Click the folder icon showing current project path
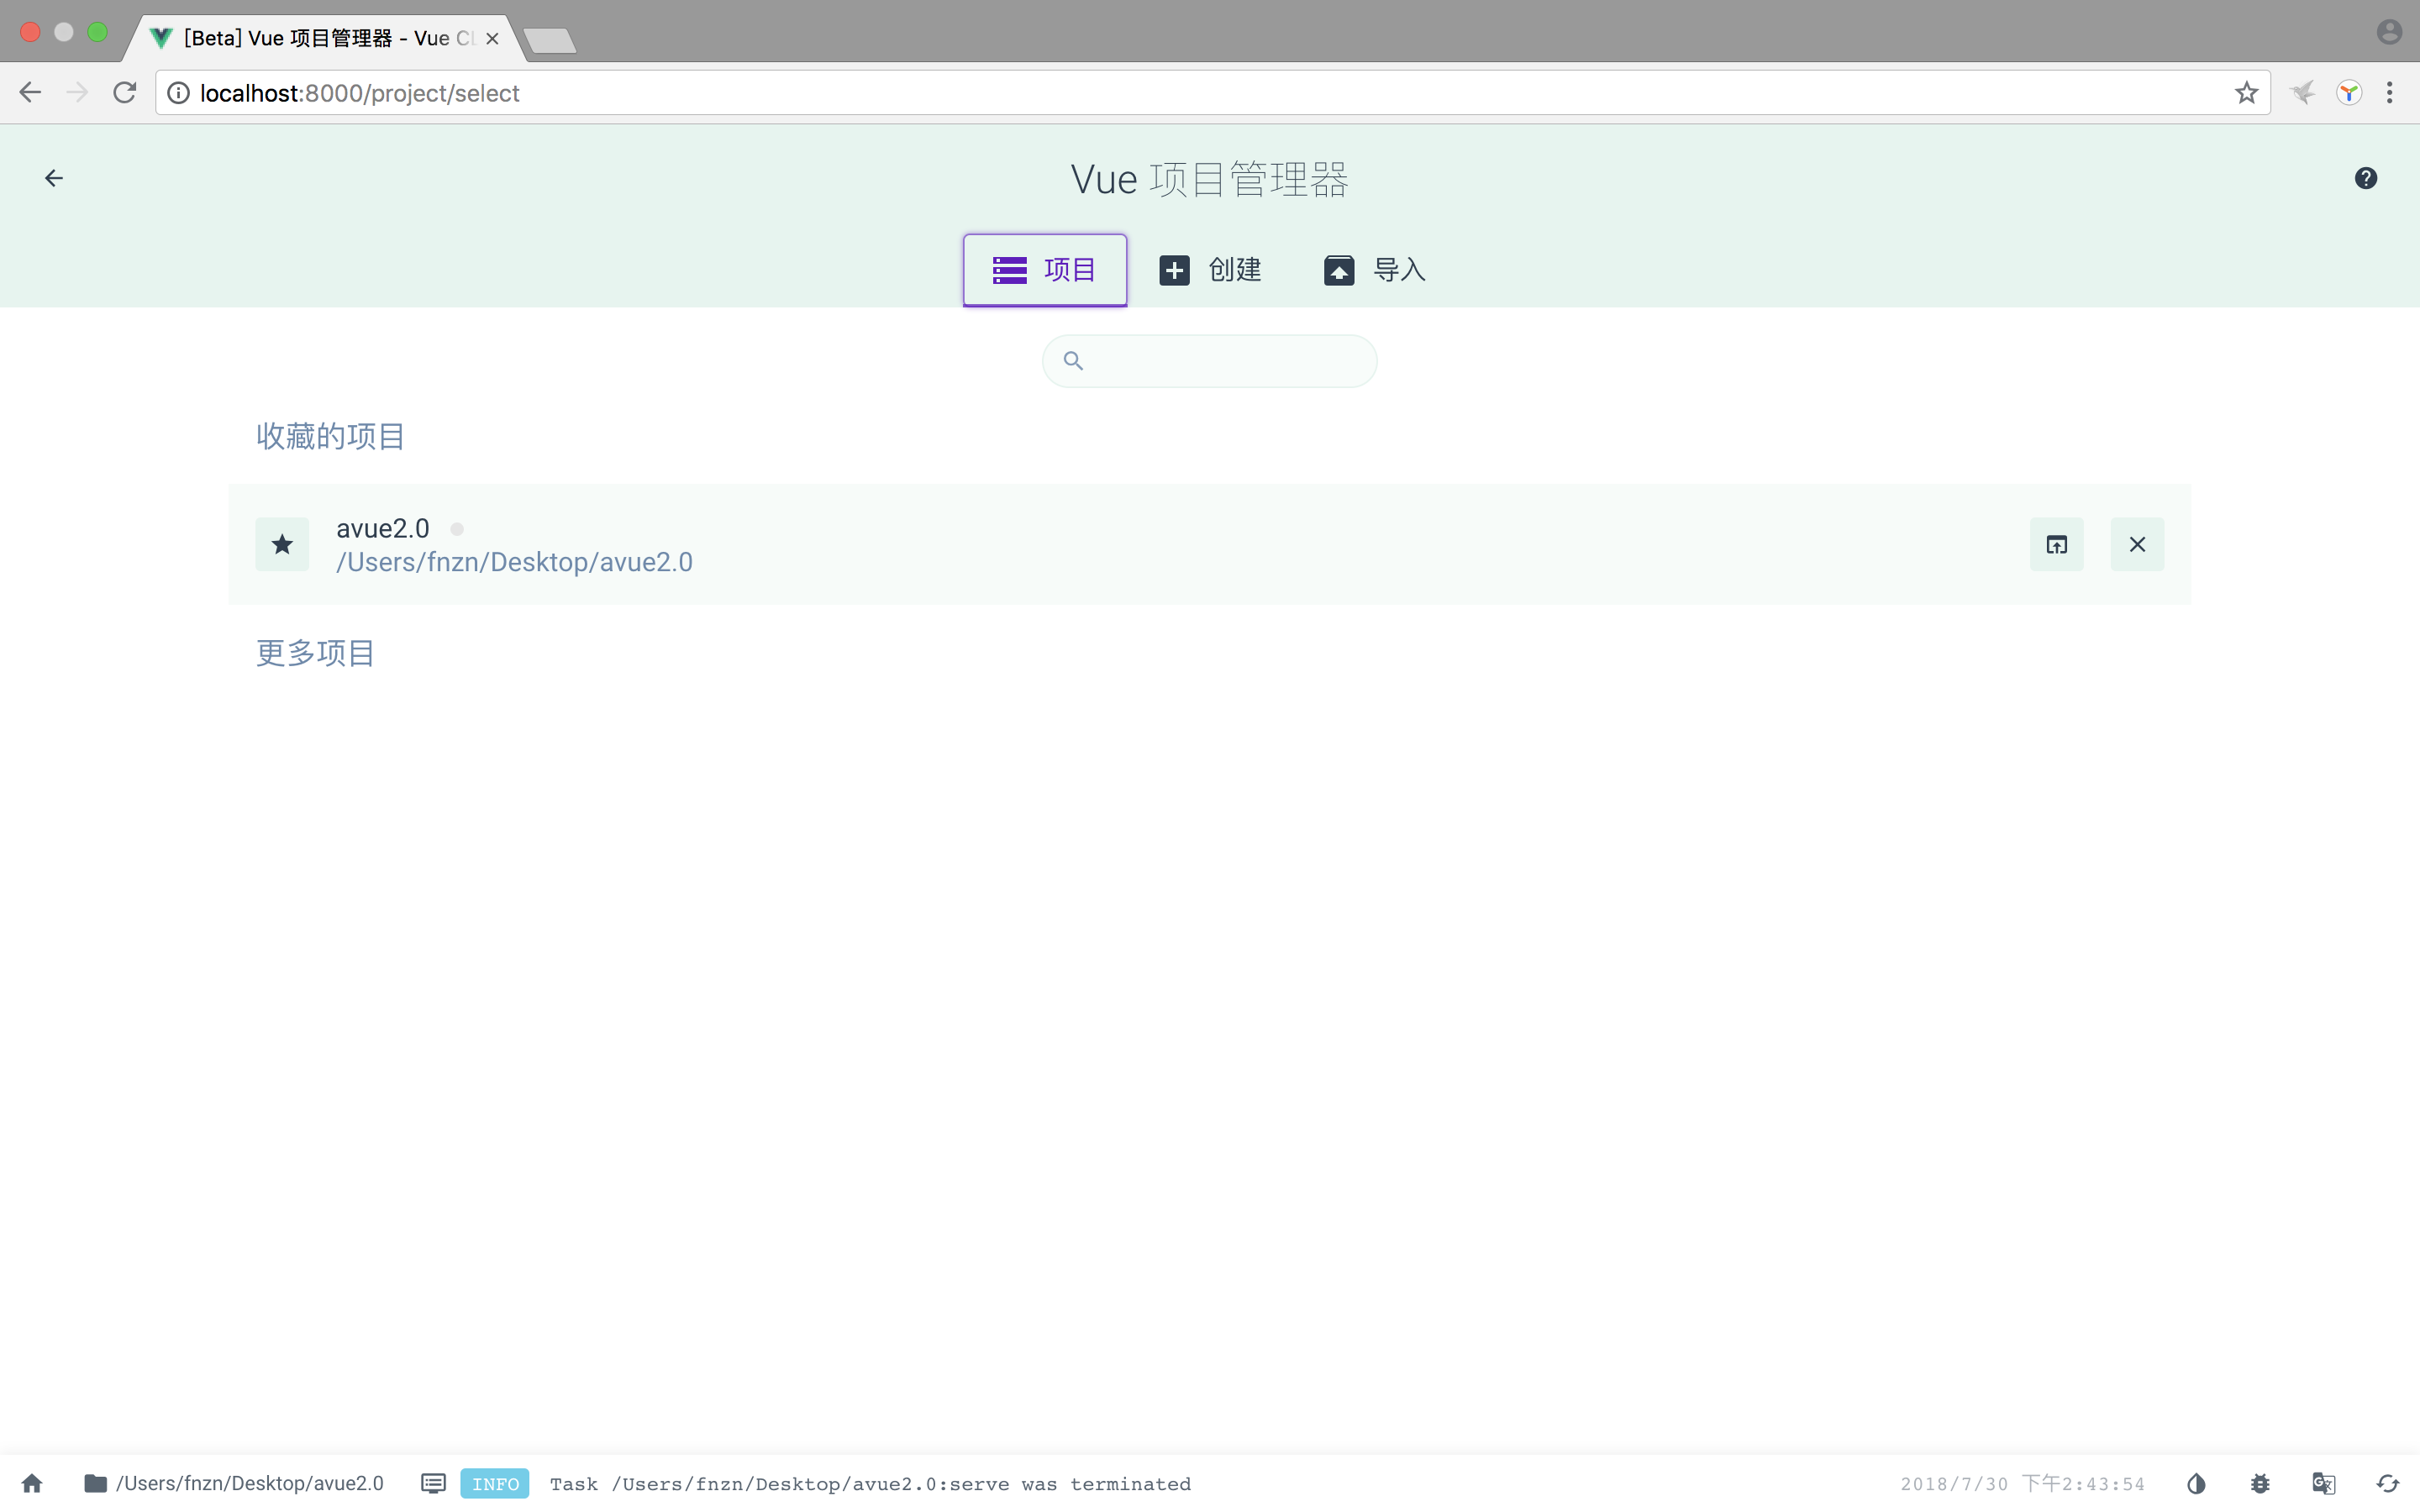The width and height of the screenshot is (2420, 1512). [x=95, y=1483]
